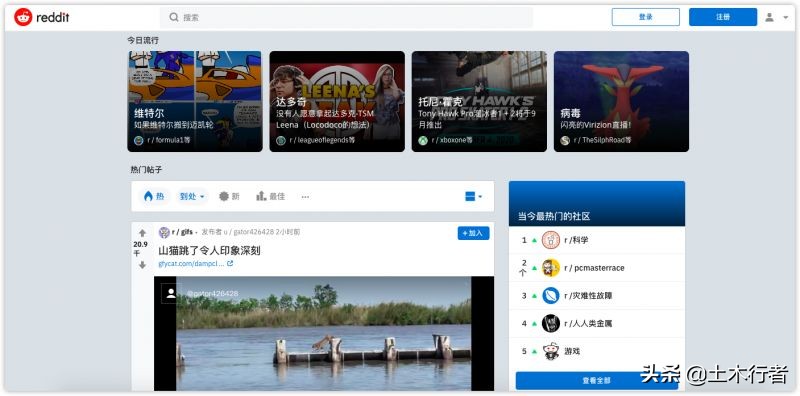This screenshot has height=396, width=800.
Task: Click the Reddit logo home icon
Action: coord(23,17)
